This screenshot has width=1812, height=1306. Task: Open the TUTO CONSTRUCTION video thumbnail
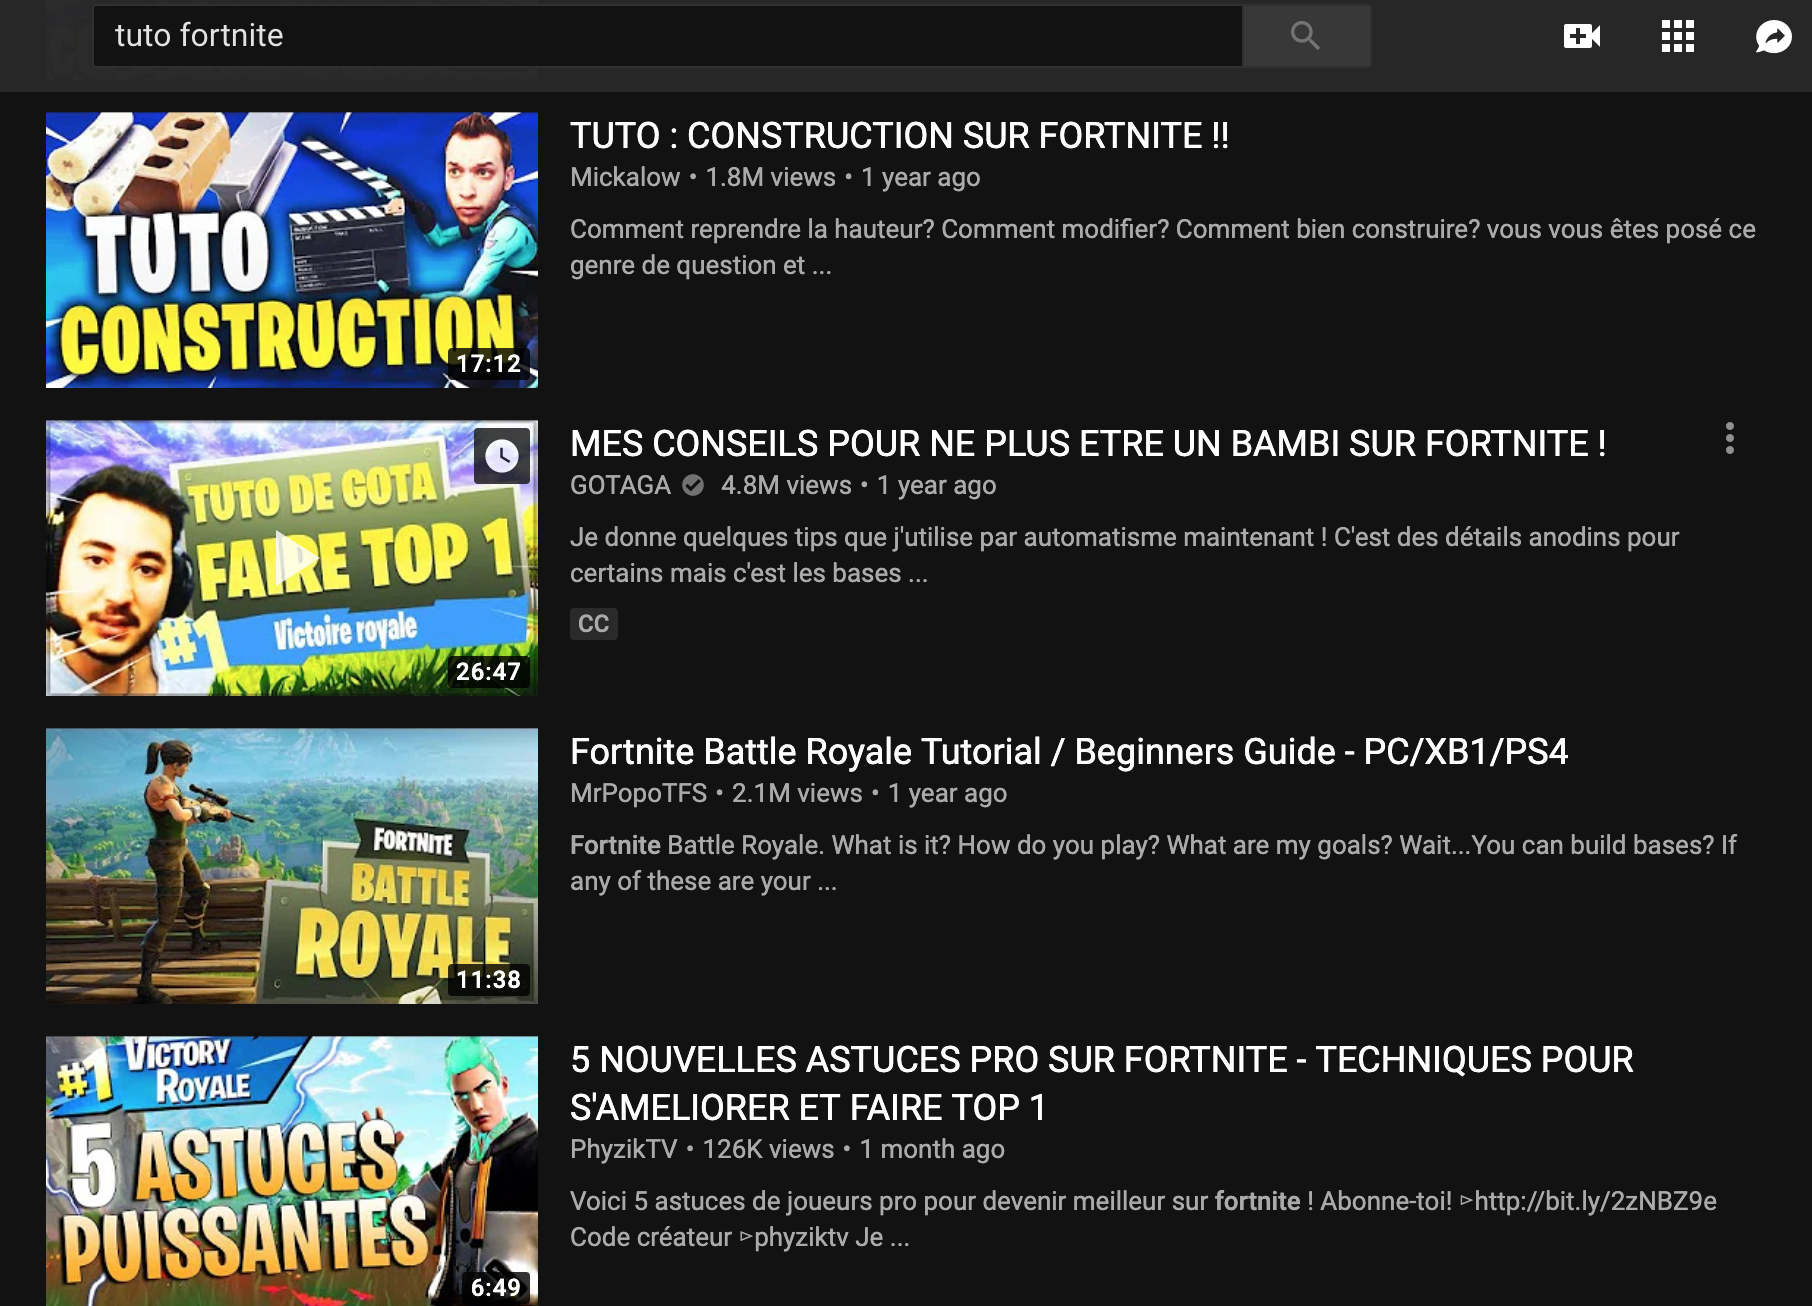coord(292,250)
